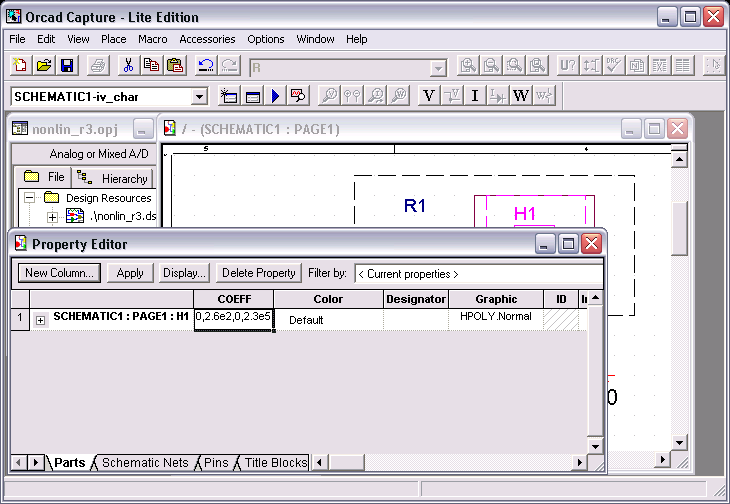Print using the printer toolbar icon
The image size is (730, 504).
98,66
